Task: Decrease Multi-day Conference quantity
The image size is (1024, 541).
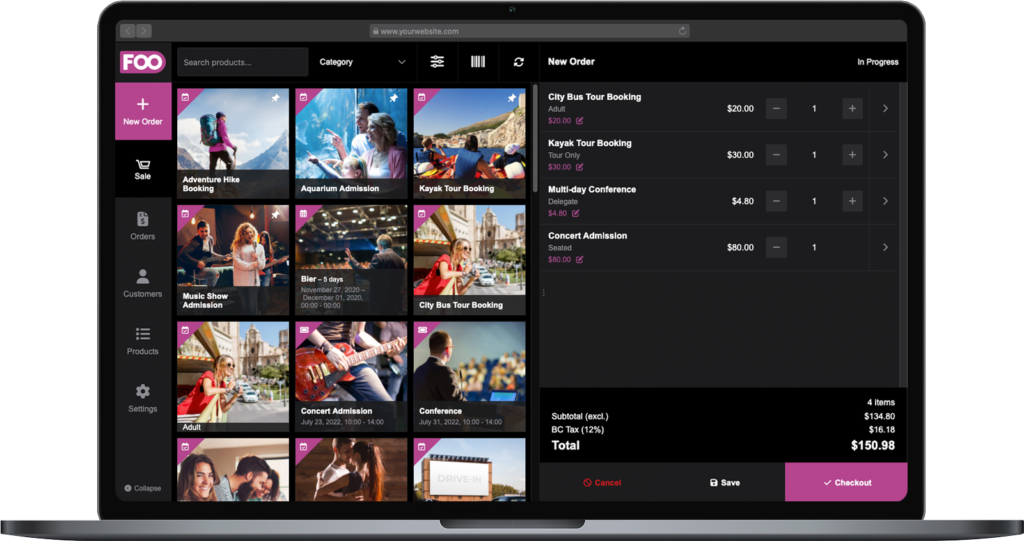Action: [x=776, y=201]
